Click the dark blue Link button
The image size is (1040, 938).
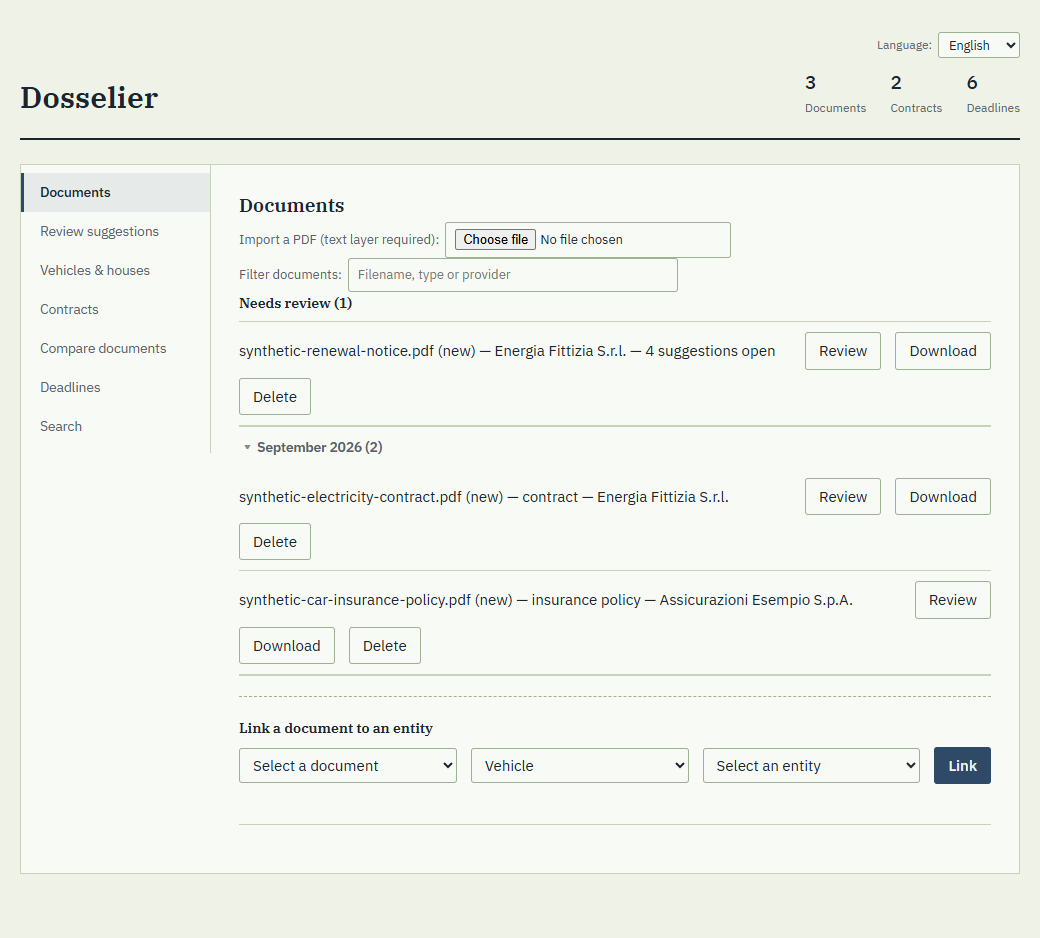(x=962, y=766)
